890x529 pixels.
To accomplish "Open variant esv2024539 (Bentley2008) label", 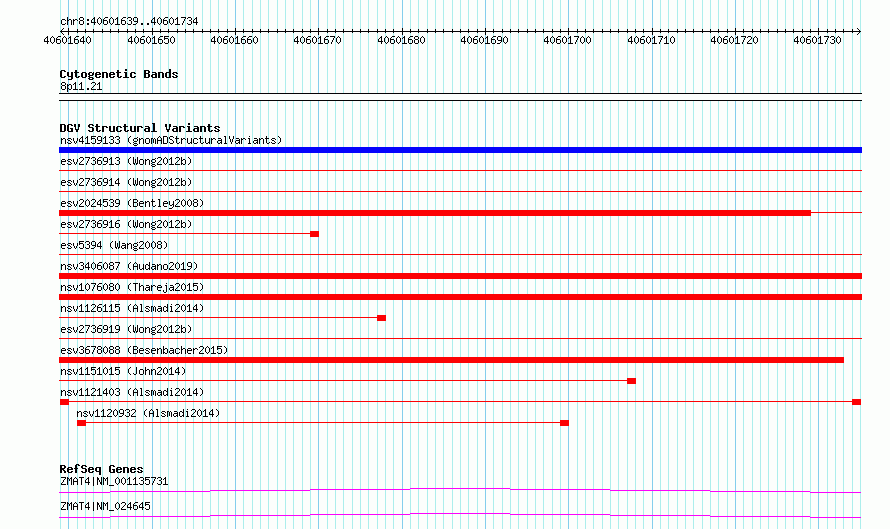I will (x=132, y=203).
